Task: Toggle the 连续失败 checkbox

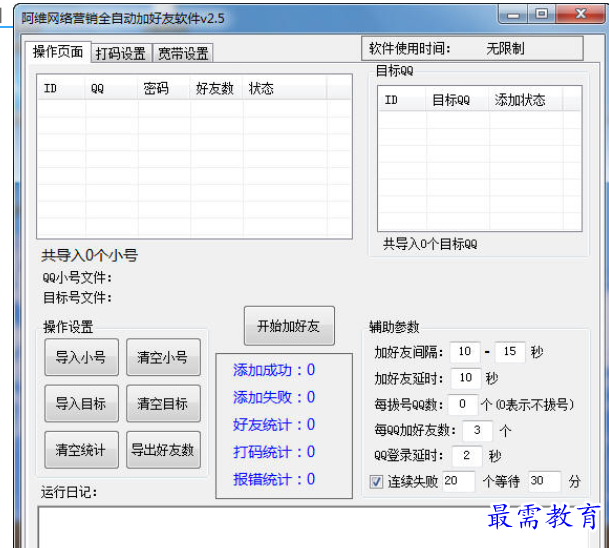Action: tap(376, 482)
